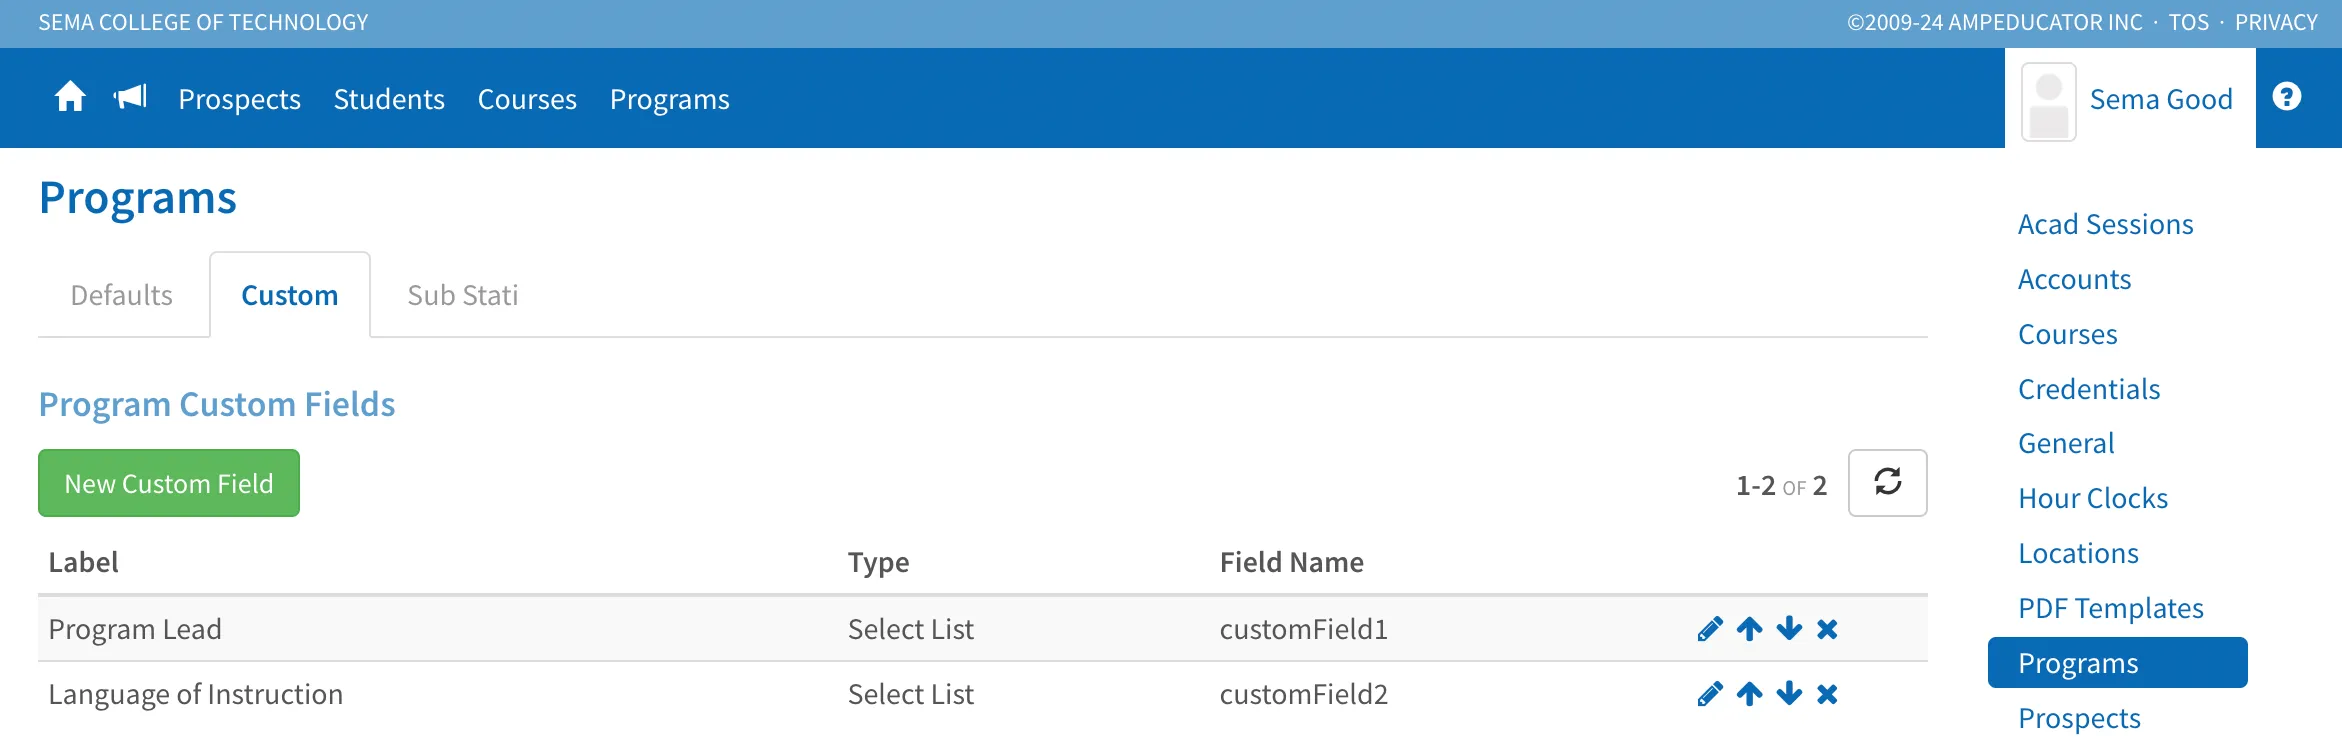Click the customField1 field name cell
The image size is (2342, 750).
[1304, 629]
